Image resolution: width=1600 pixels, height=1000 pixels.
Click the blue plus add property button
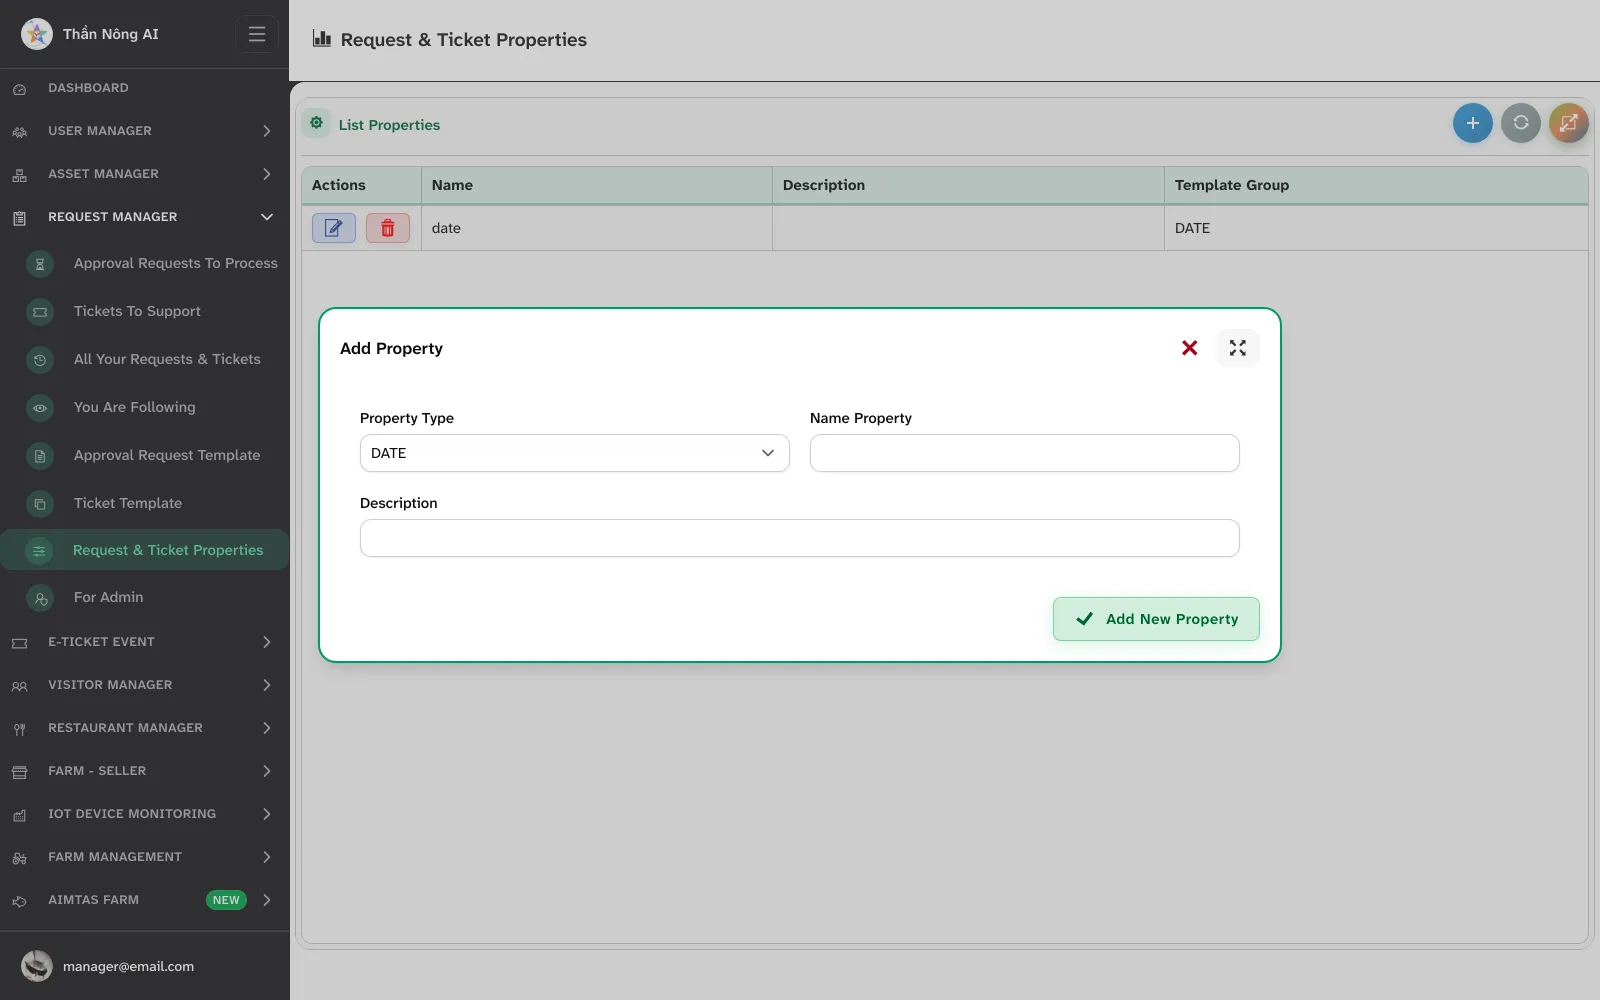tap(1472, 123)
